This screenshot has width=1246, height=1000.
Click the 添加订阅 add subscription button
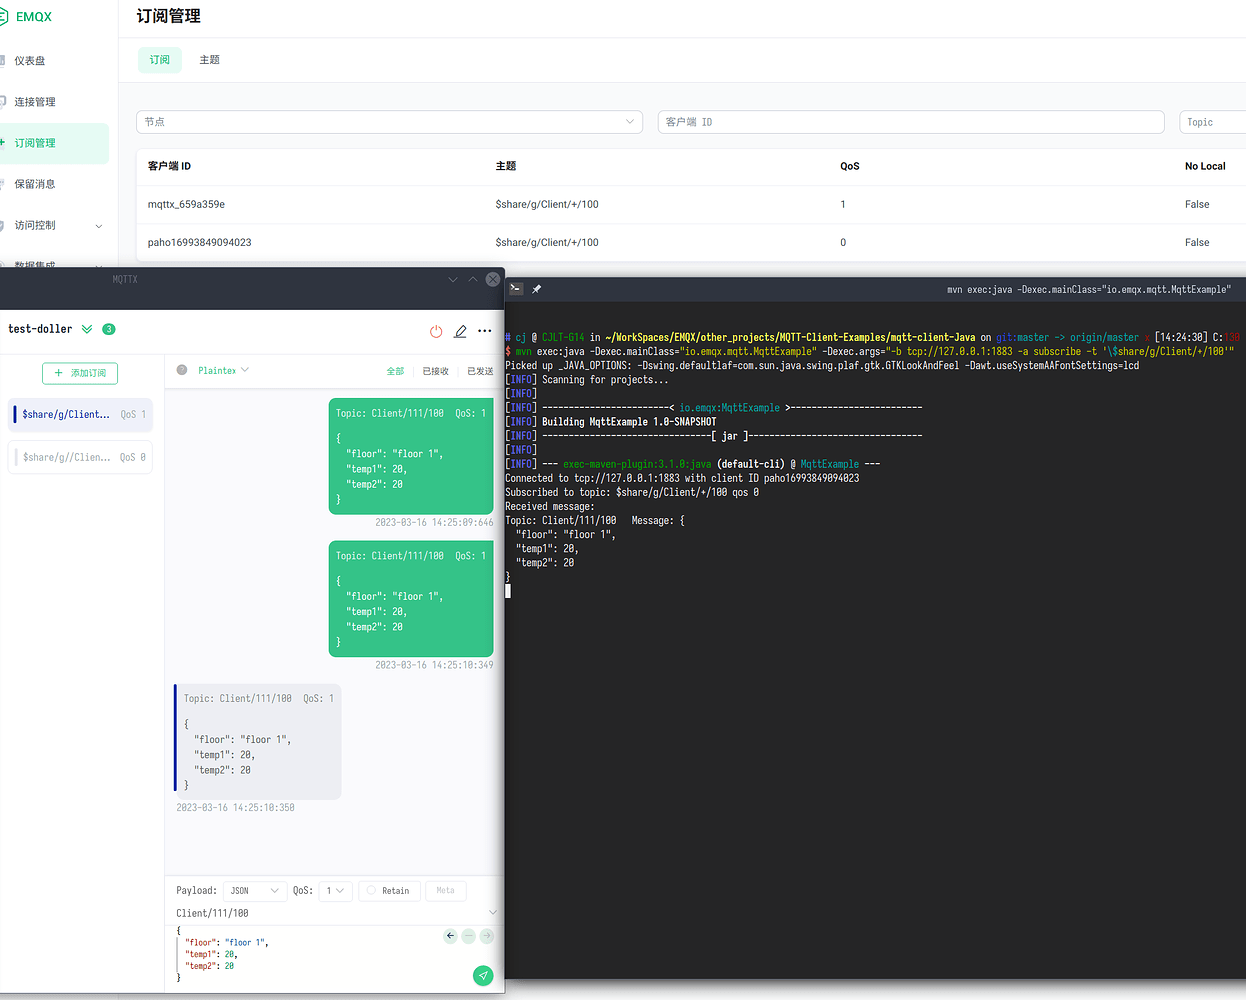click(x=80, y=373)
